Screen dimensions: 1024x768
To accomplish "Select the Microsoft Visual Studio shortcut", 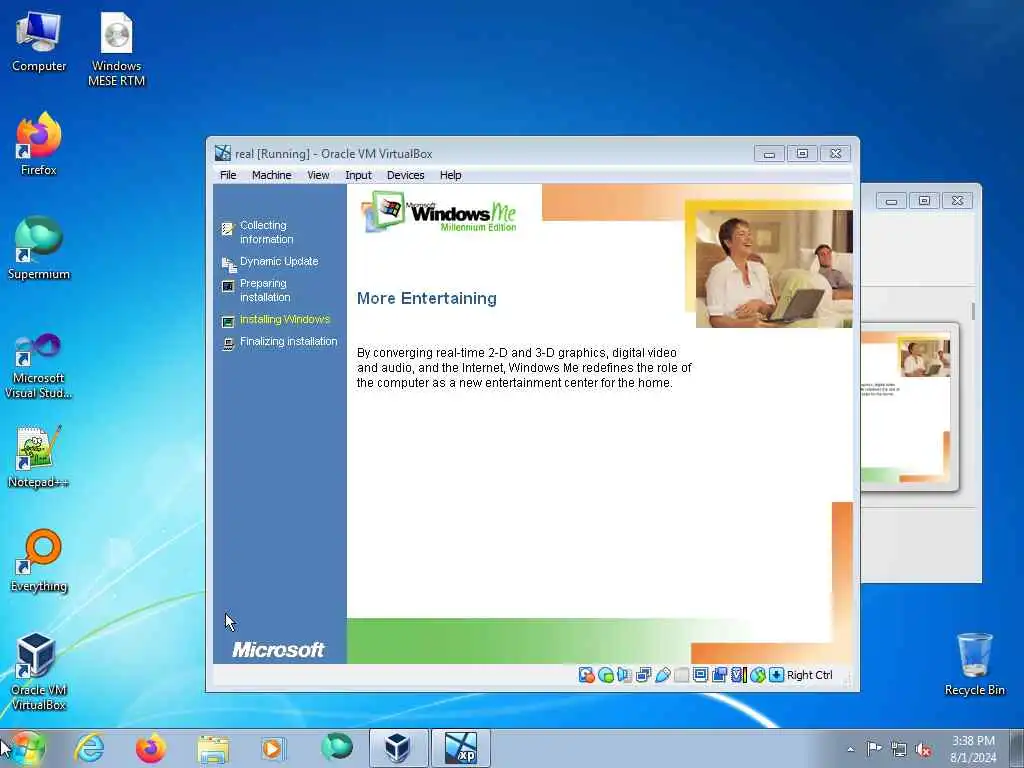I will point(39,366).
